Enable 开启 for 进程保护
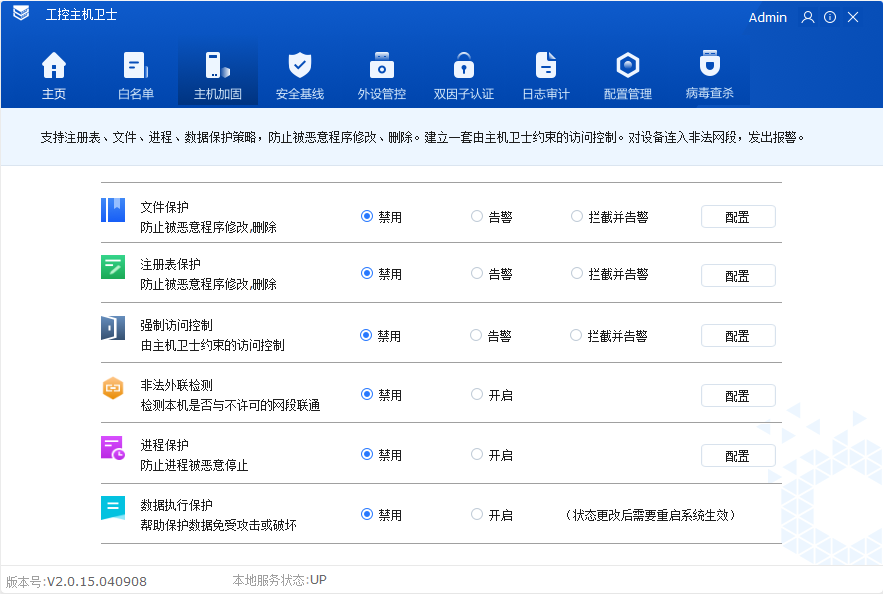 [x=477, y=454]
